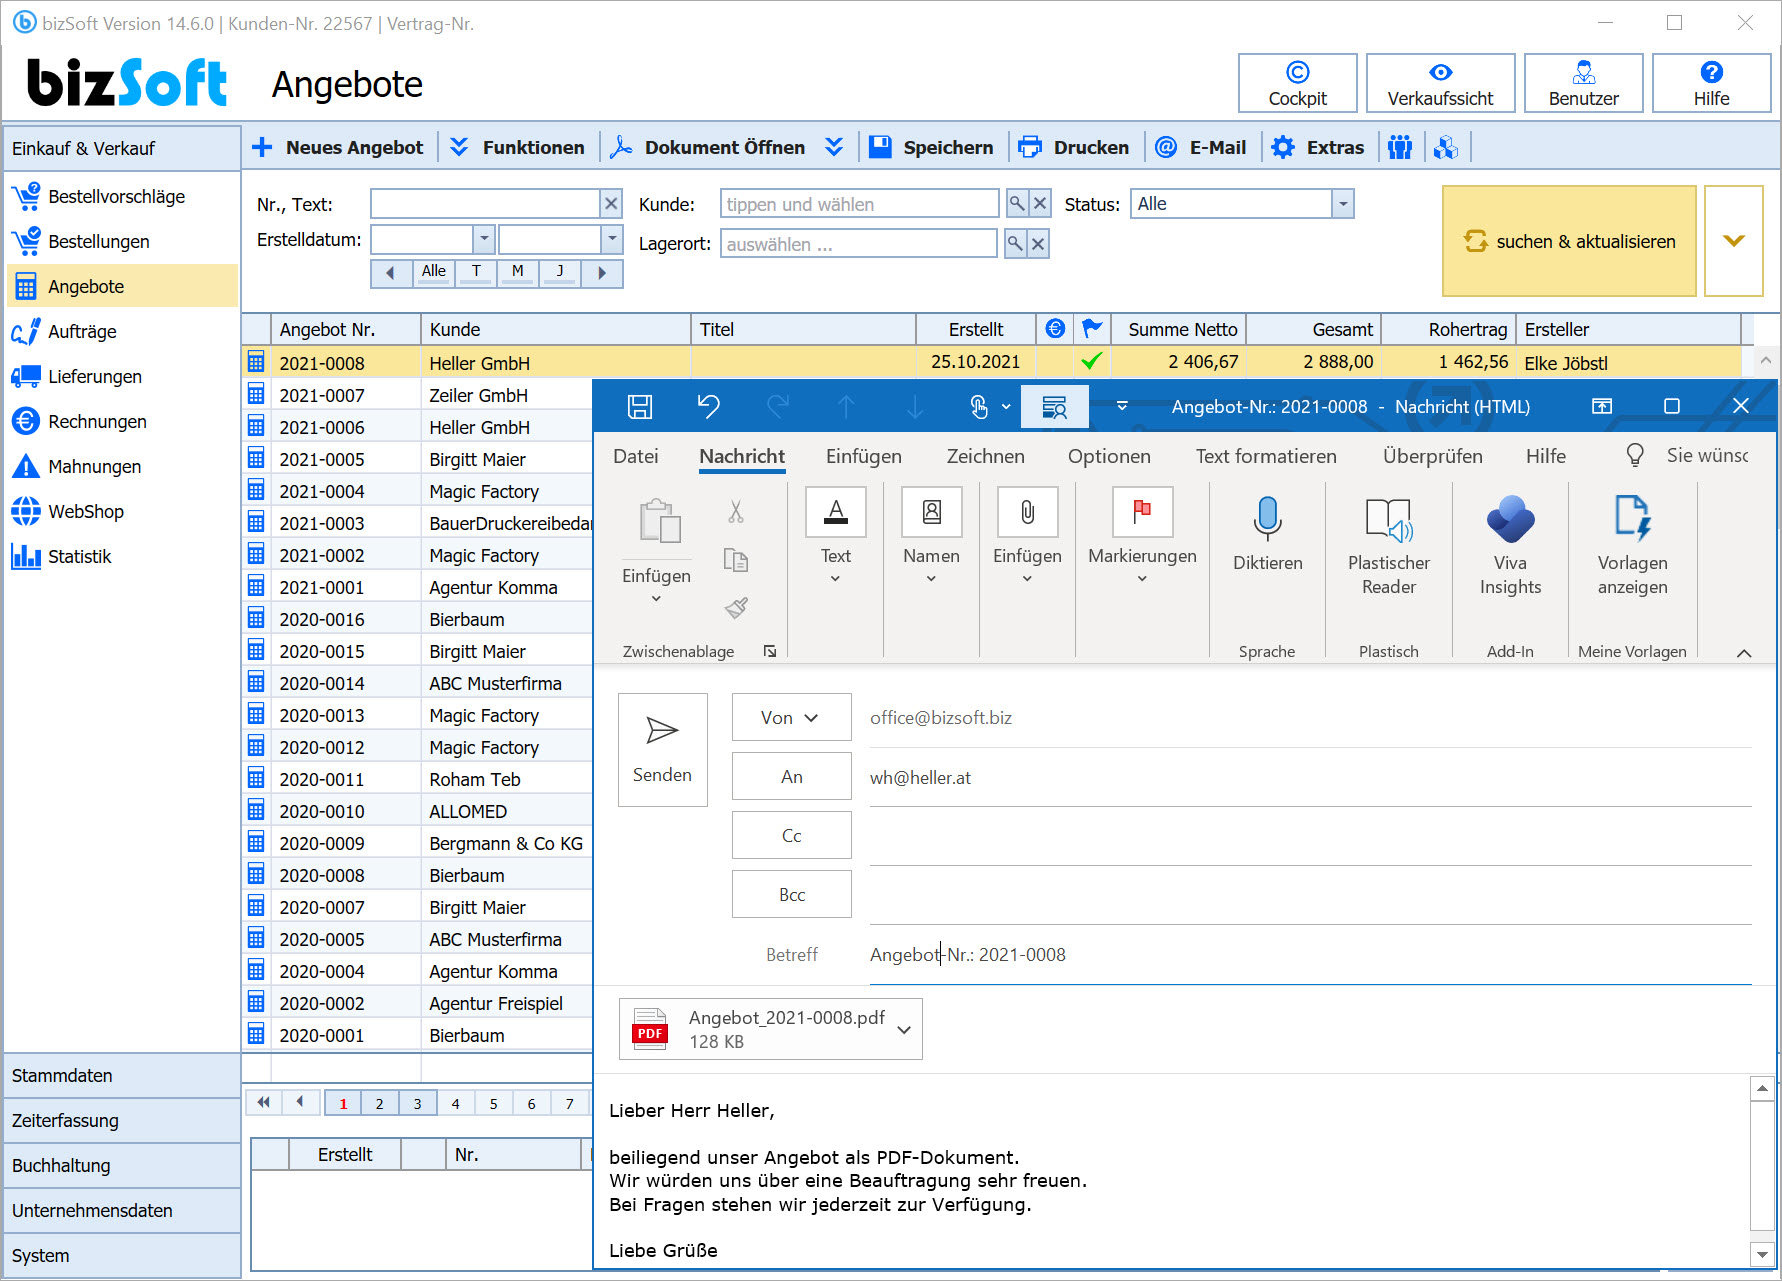Click the Cc button
The width and height of the screenshot is (1782, 1281).
(791, 835)
